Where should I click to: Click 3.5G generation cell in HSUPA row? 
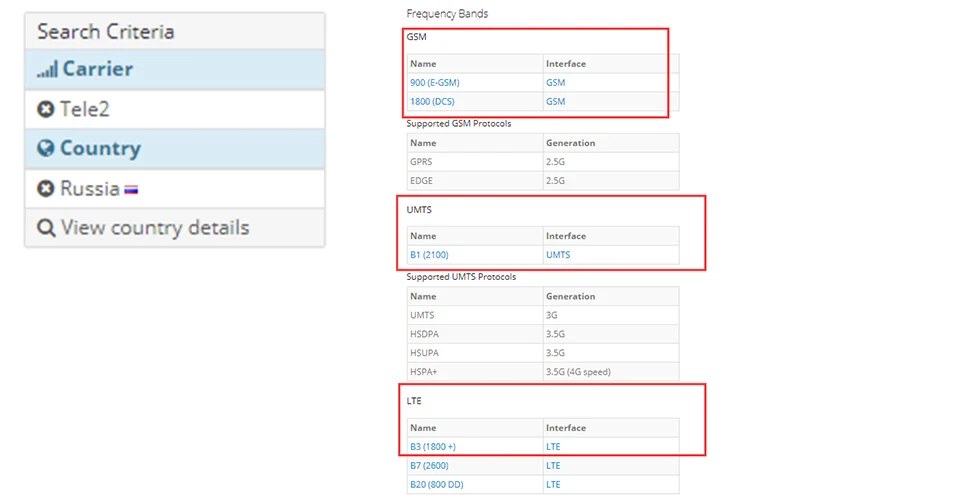[x=611, y=353]
